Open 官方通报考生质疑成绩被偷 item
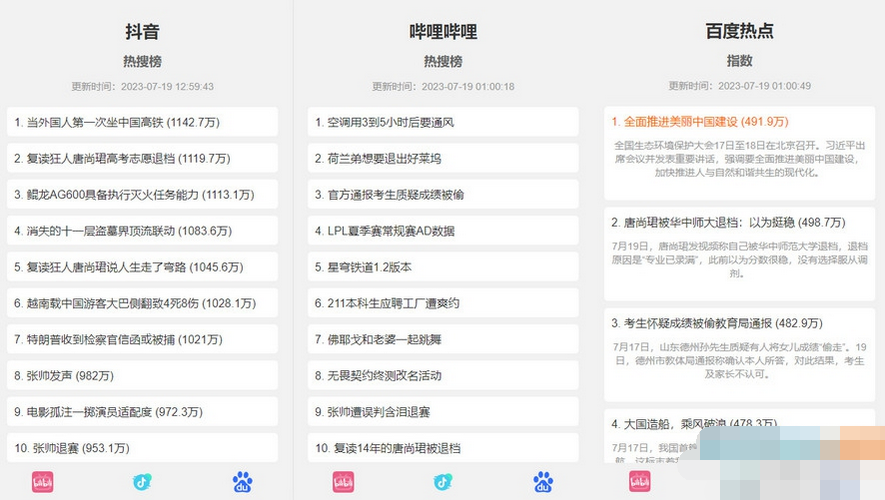 443,194
